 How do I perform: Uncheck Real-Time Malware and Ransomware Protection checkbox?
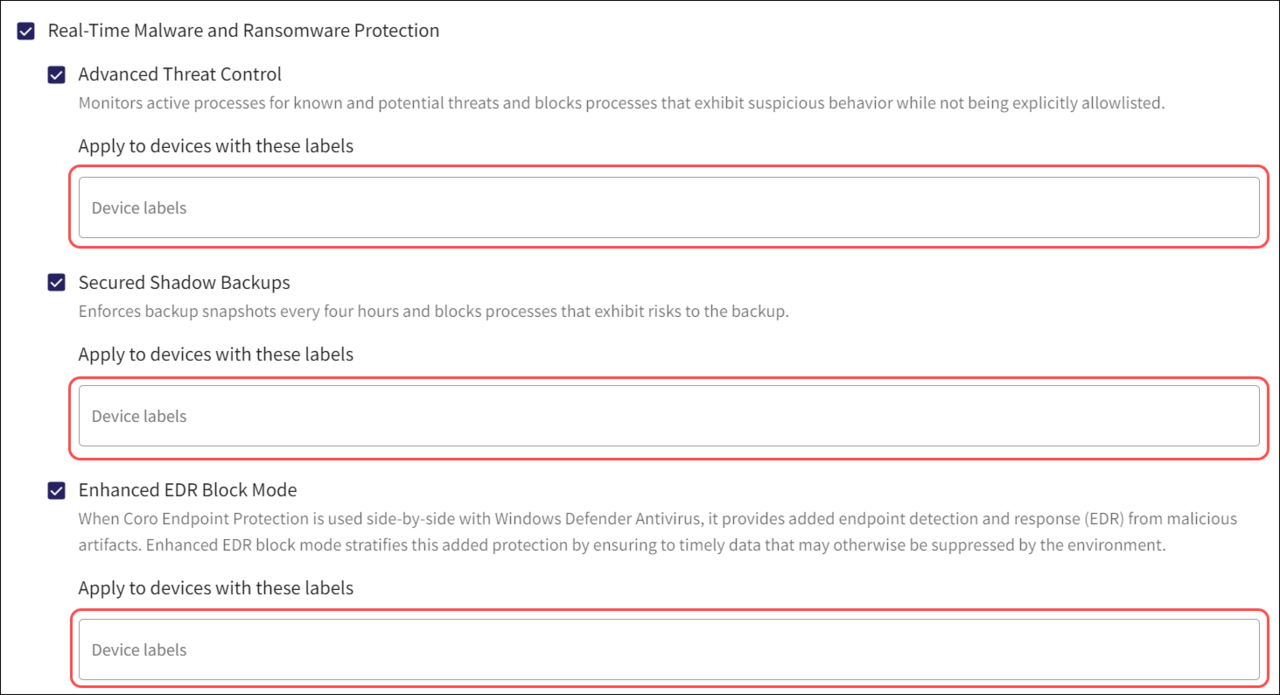point(27,31)
